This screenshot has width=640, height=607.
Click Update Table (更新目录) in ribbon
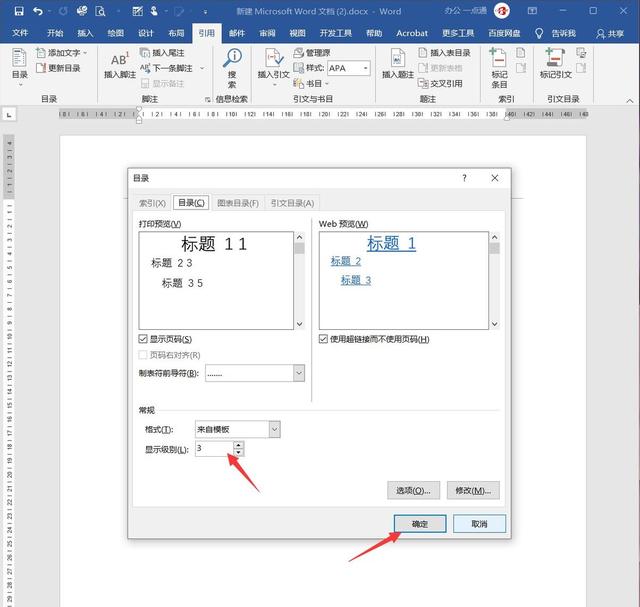point(58,68)
